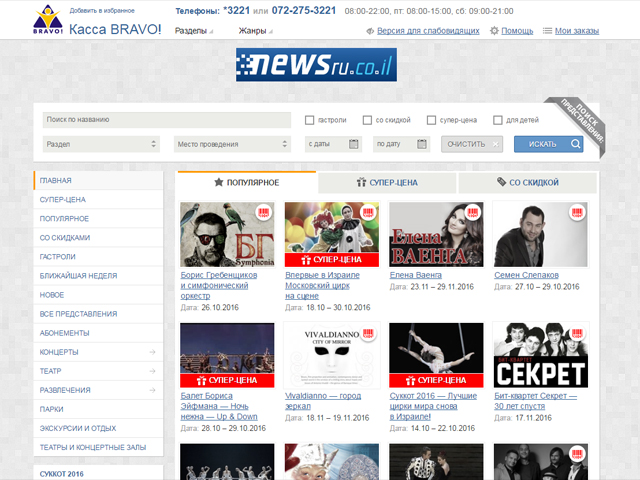The image size is (640, 480).
Task: Select ЭКСКУРСИИ И ОТДЫХ in sidebar
Action: (98, 429)
